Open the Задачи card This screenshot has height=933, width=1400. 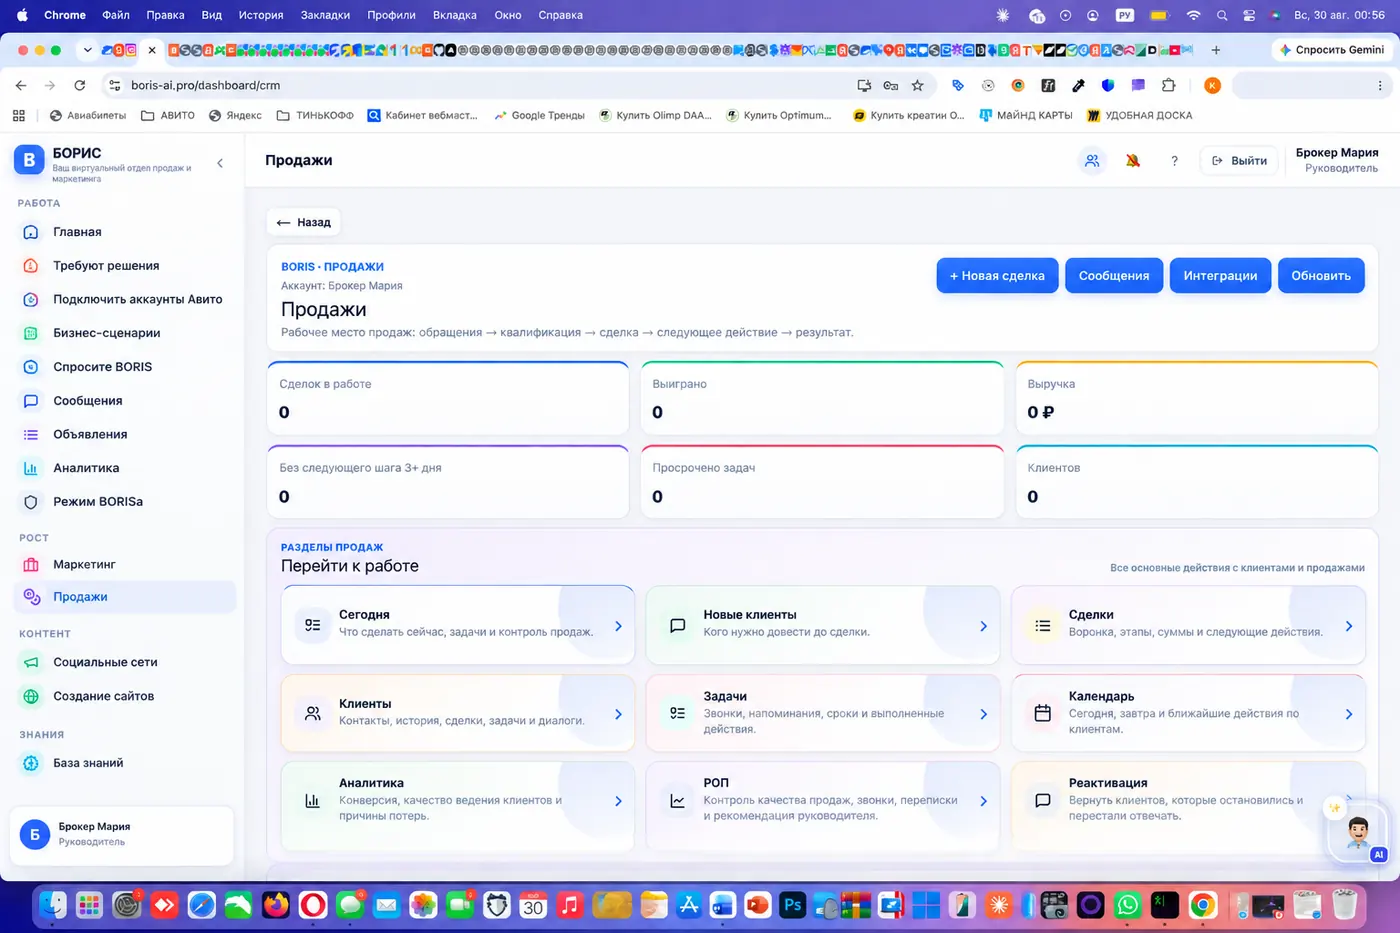coord(823,713)
